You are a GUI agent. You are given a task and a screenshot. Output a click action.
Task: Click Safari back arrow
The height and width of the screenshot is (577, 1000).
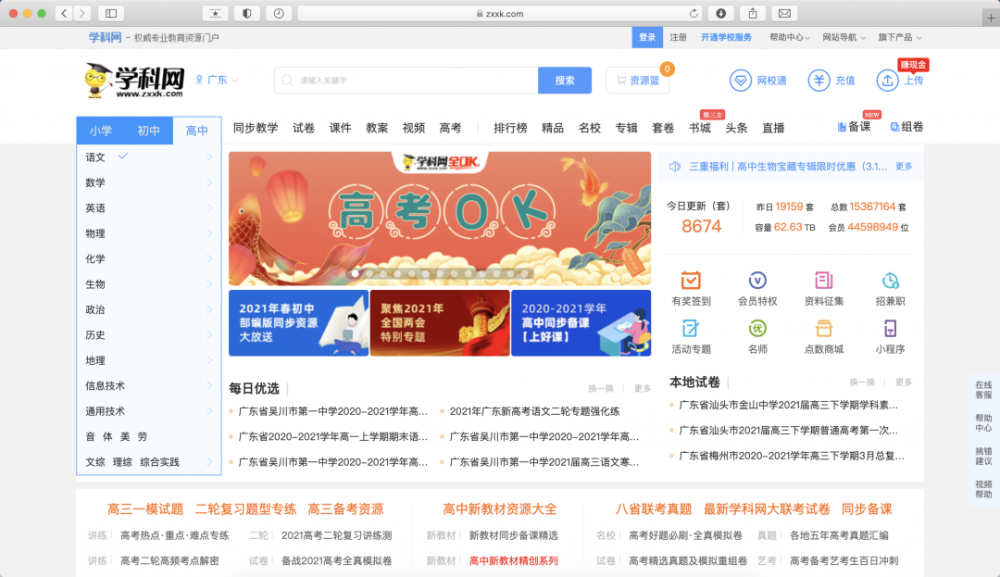click(x=64, y=13)
